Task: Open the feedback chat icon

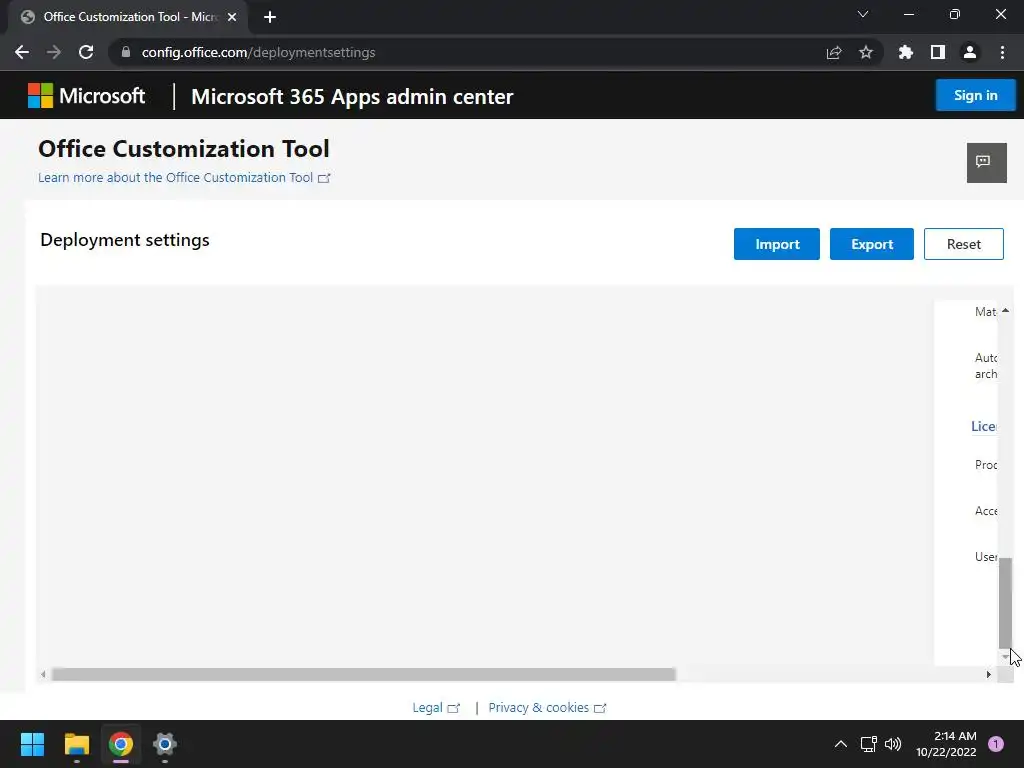Action: tap(986, 163)
